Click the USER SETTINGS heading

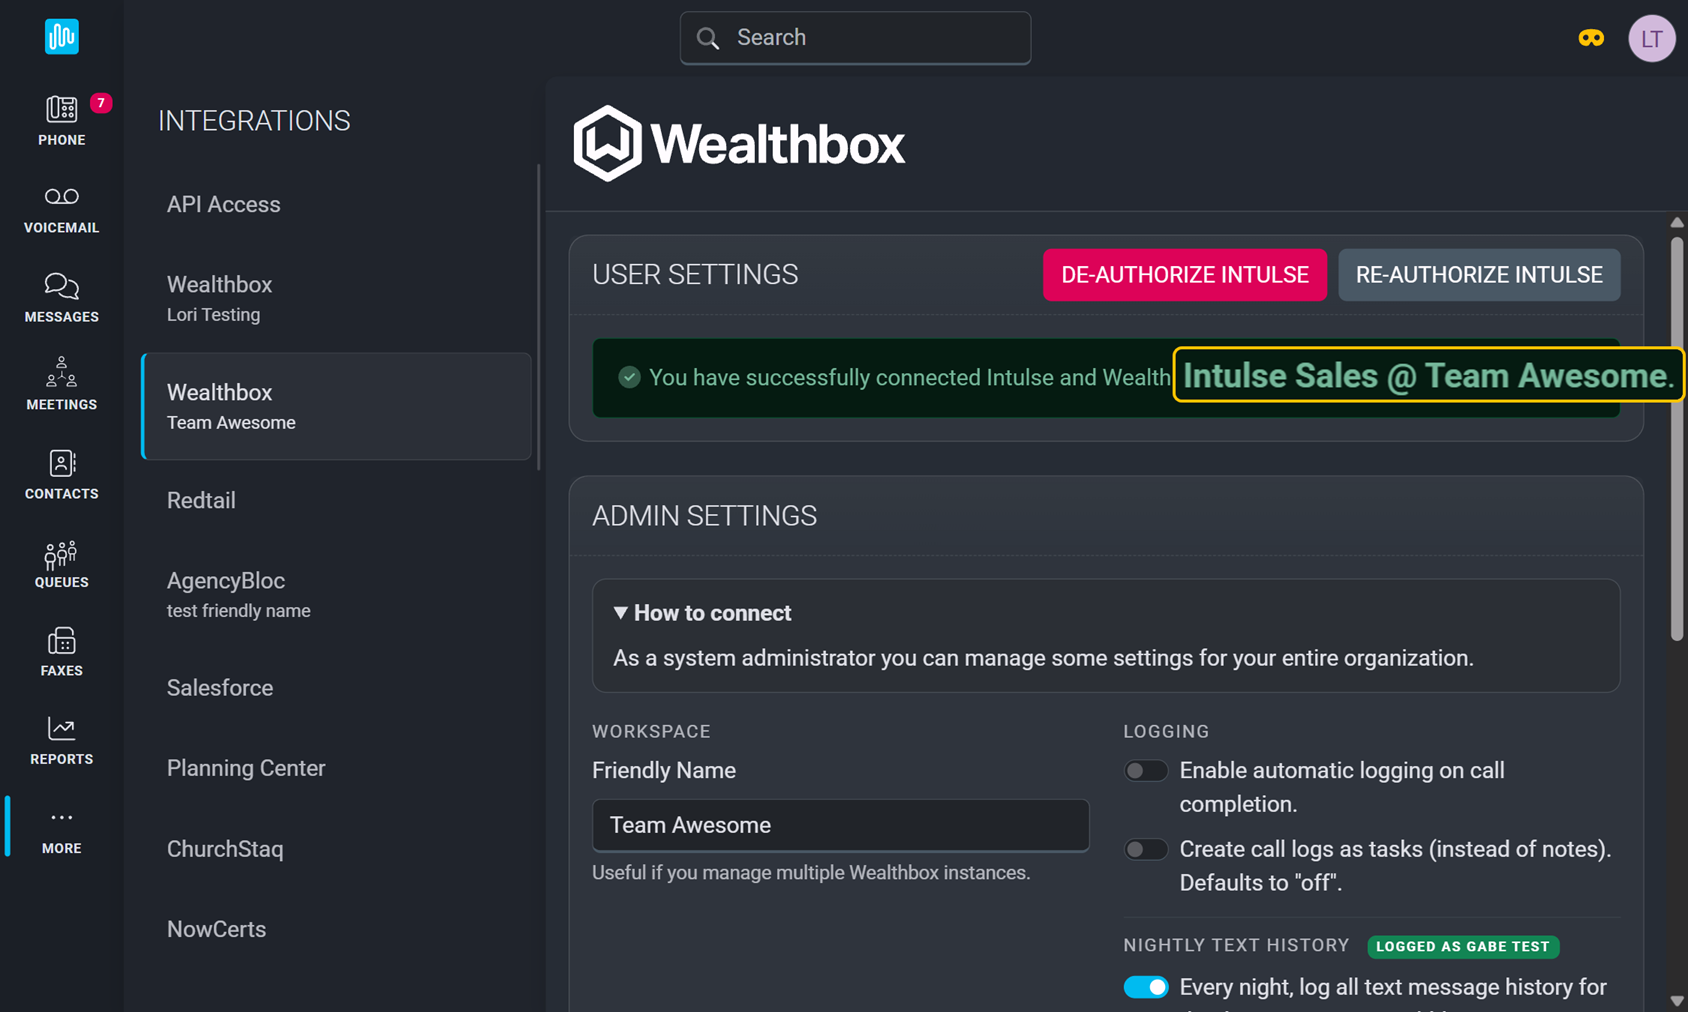[695, 275]
